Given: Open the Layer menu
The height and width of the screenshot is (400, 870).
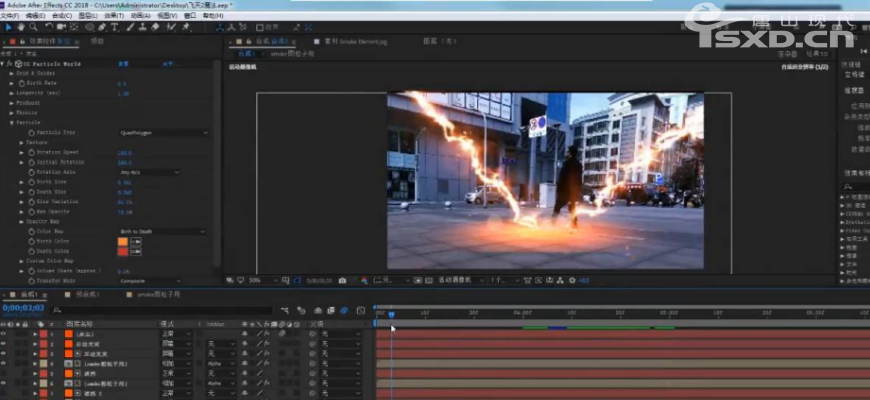Looking at the screenshot, I should click(x=87, y=16).
